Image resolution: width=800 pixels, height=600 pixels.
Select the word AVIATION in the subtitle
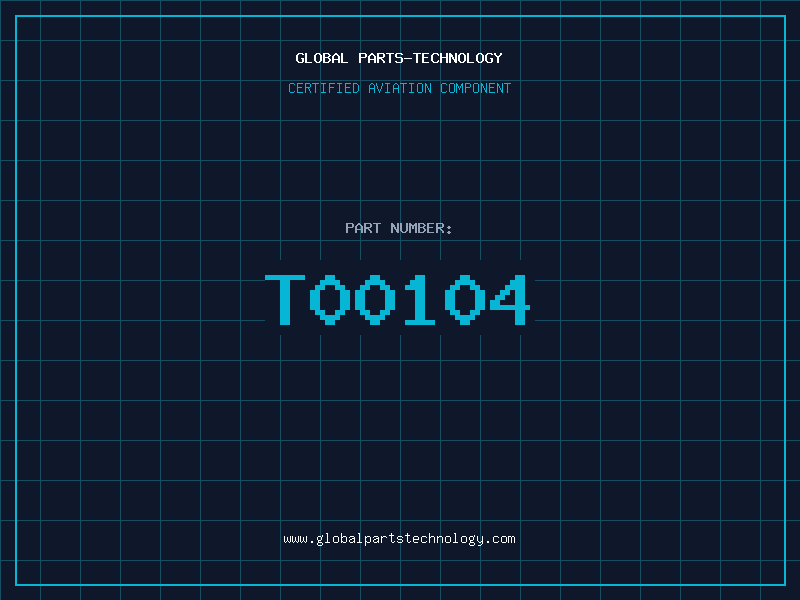tap(399, 88)
